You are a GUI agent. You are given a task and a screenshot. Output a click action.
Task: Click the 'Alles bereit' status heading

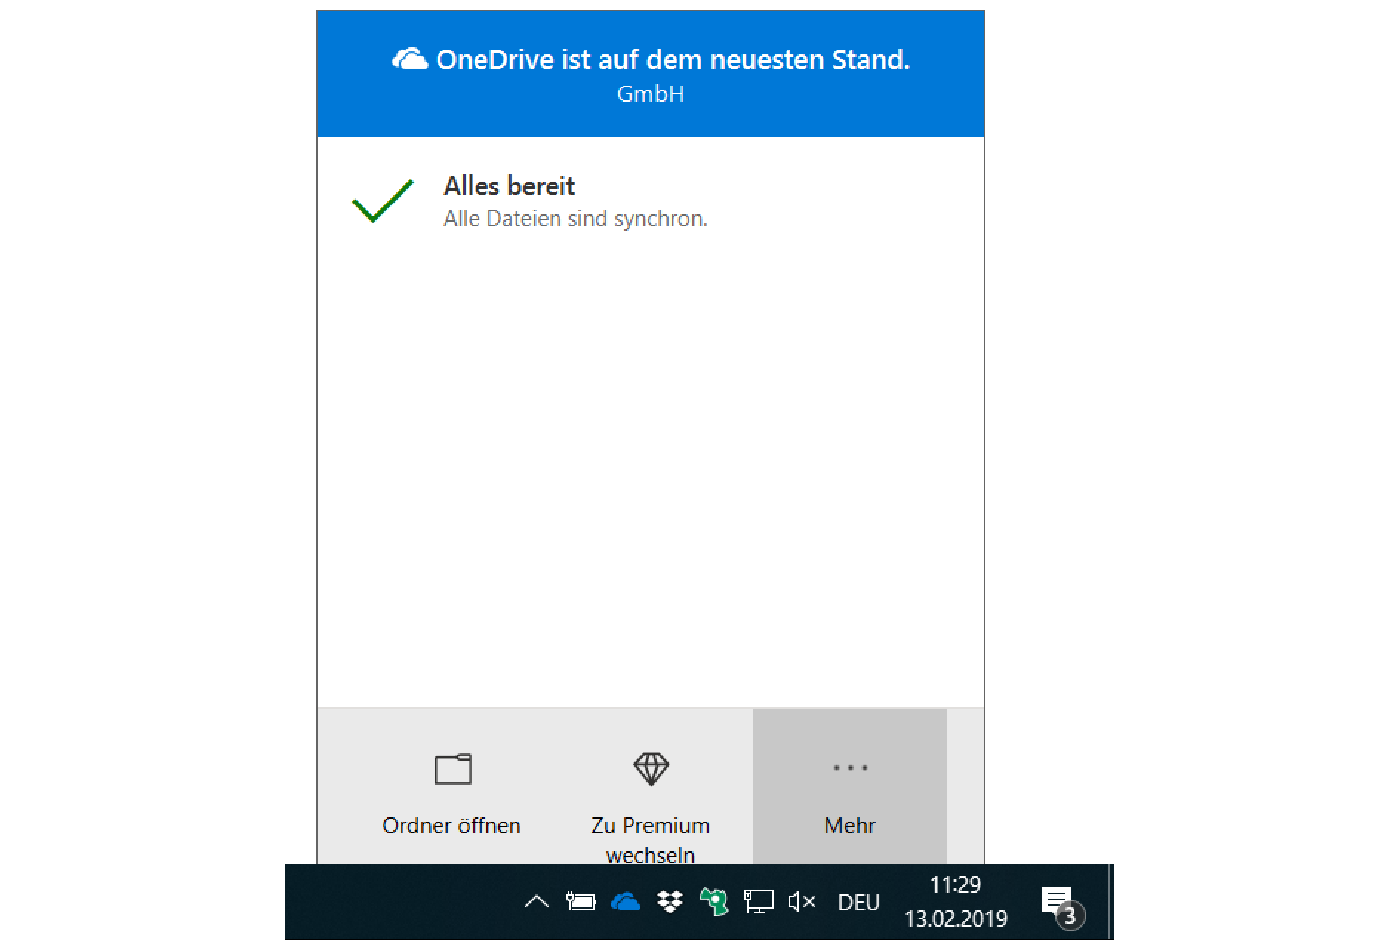tap(509, 186)
